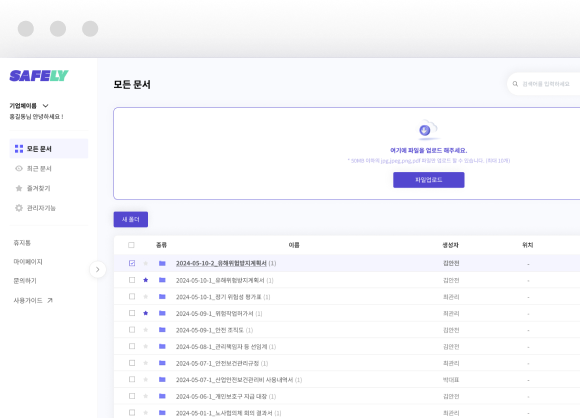
Task: Star the 개인보호구 지급 대장 folder
Action: point(146,396)
